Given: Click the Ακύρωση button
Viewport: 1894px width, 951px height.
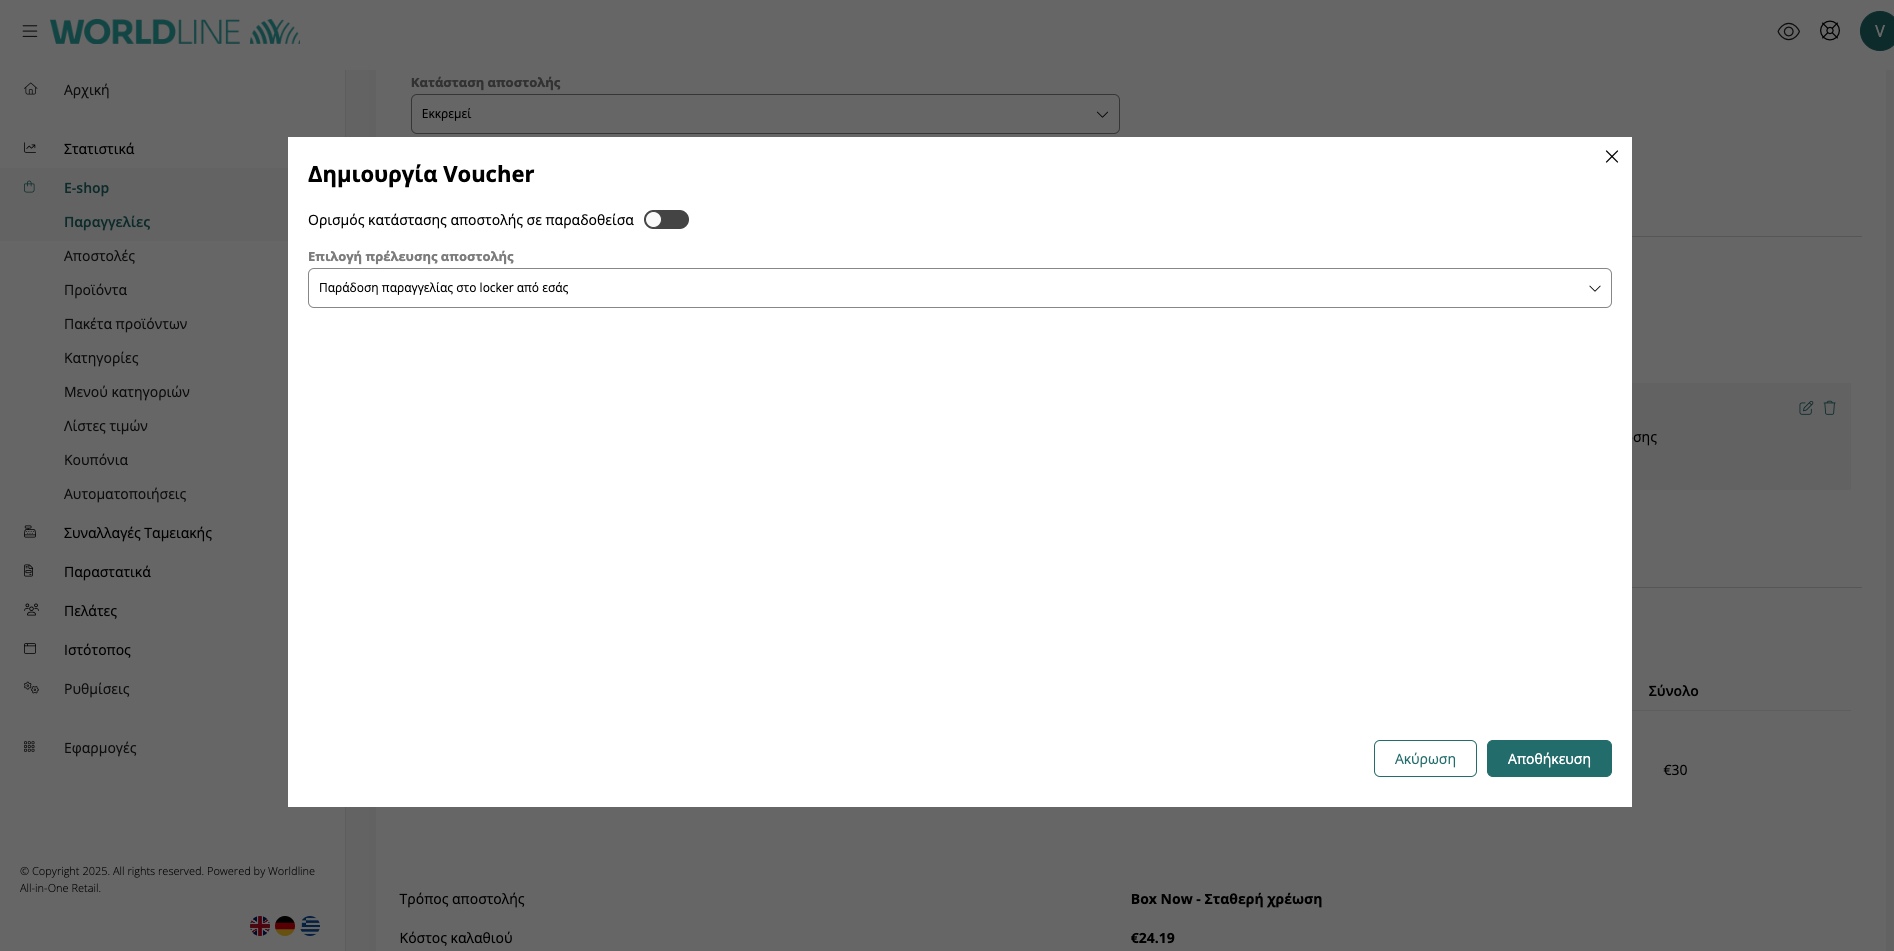Looking at the screenshot, I should [1424, 759].
